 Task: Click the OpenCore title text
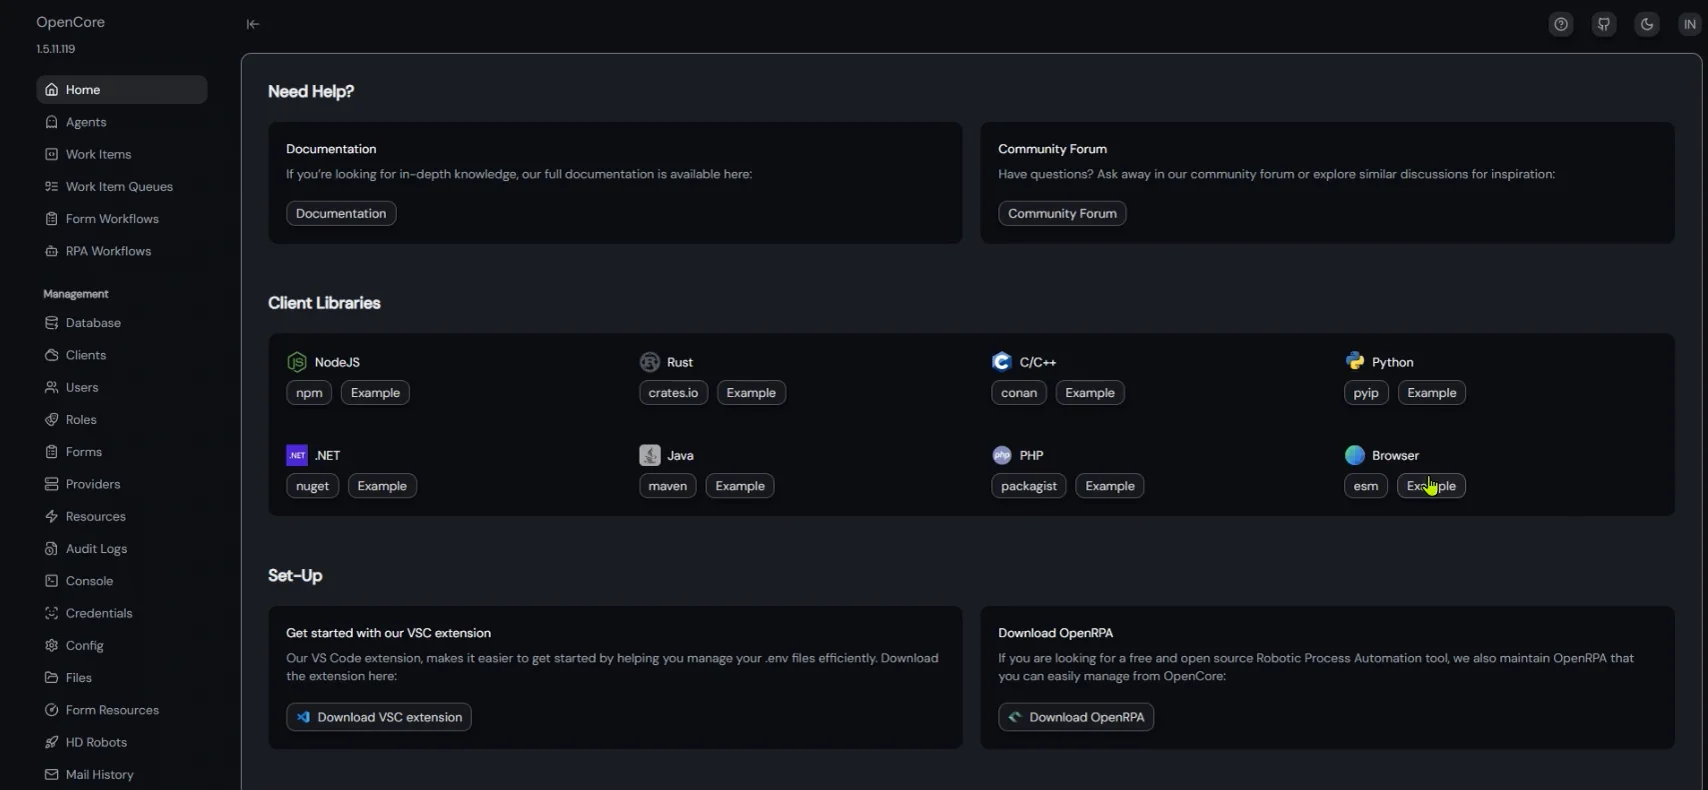click(70, 22)
